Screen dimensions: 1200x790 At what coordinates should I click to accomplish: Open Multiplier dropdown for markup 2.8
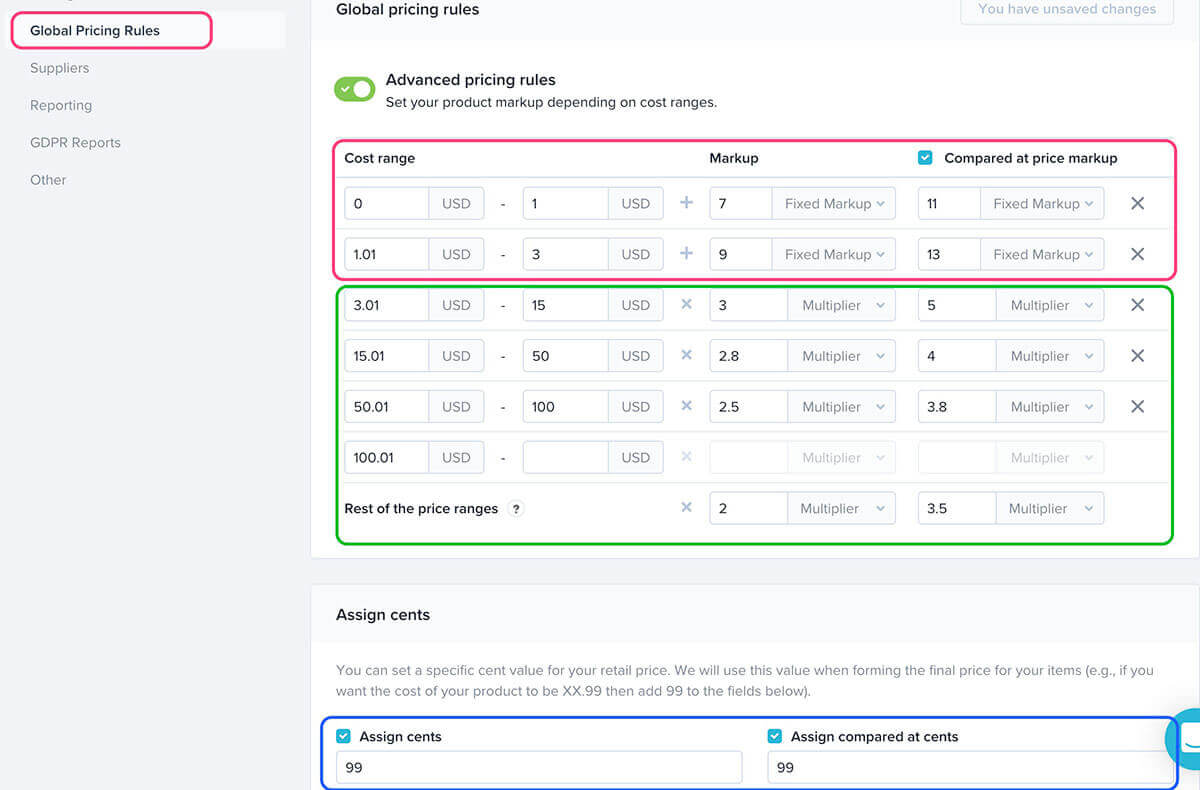point(842,356)
